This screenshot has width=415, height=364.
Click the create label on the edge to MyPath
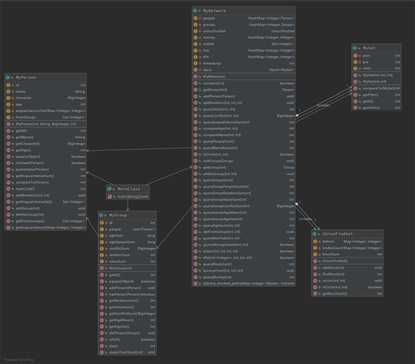[x=322, y=105]
